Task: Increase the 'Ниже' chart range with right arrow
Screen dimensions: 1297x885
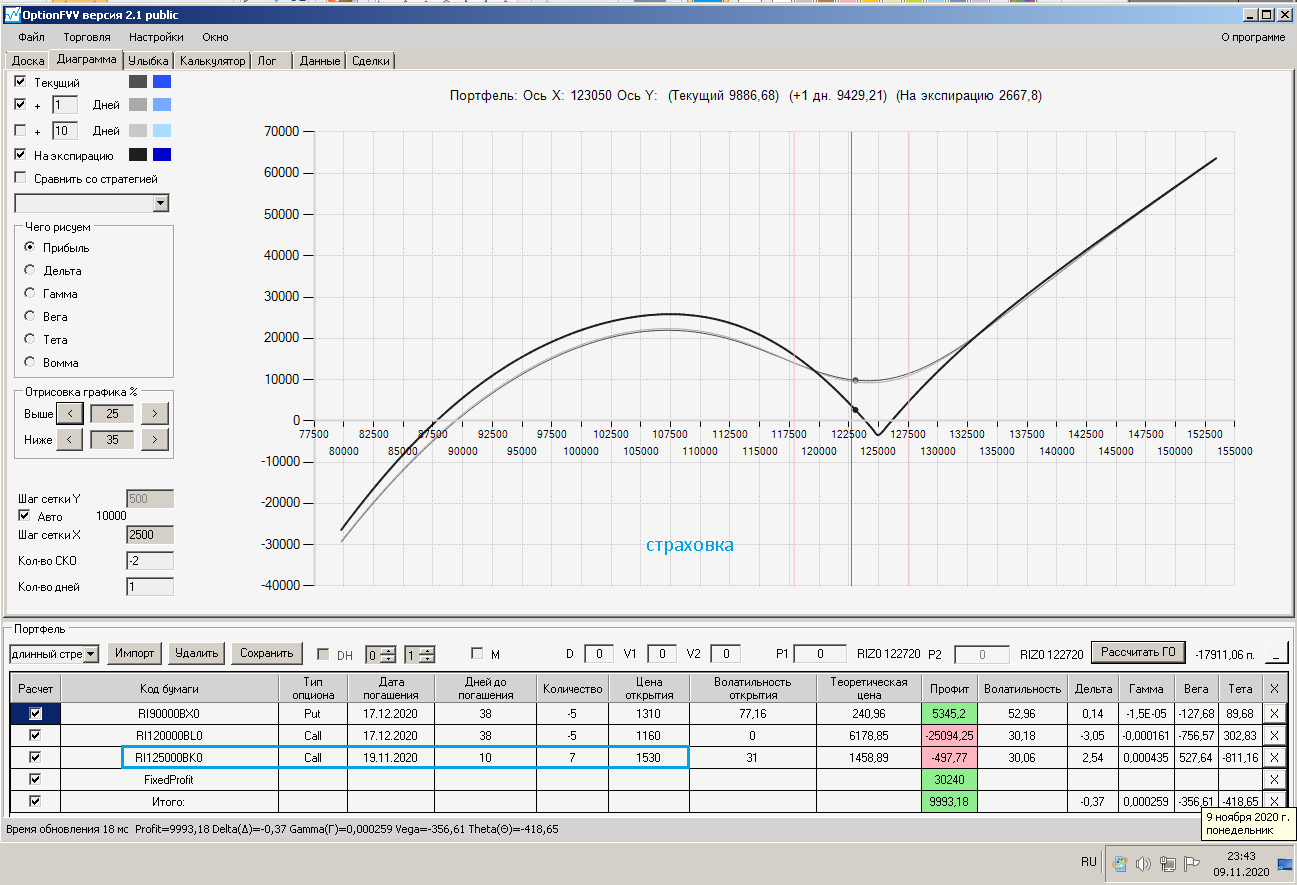Action: tap(154, 439)
